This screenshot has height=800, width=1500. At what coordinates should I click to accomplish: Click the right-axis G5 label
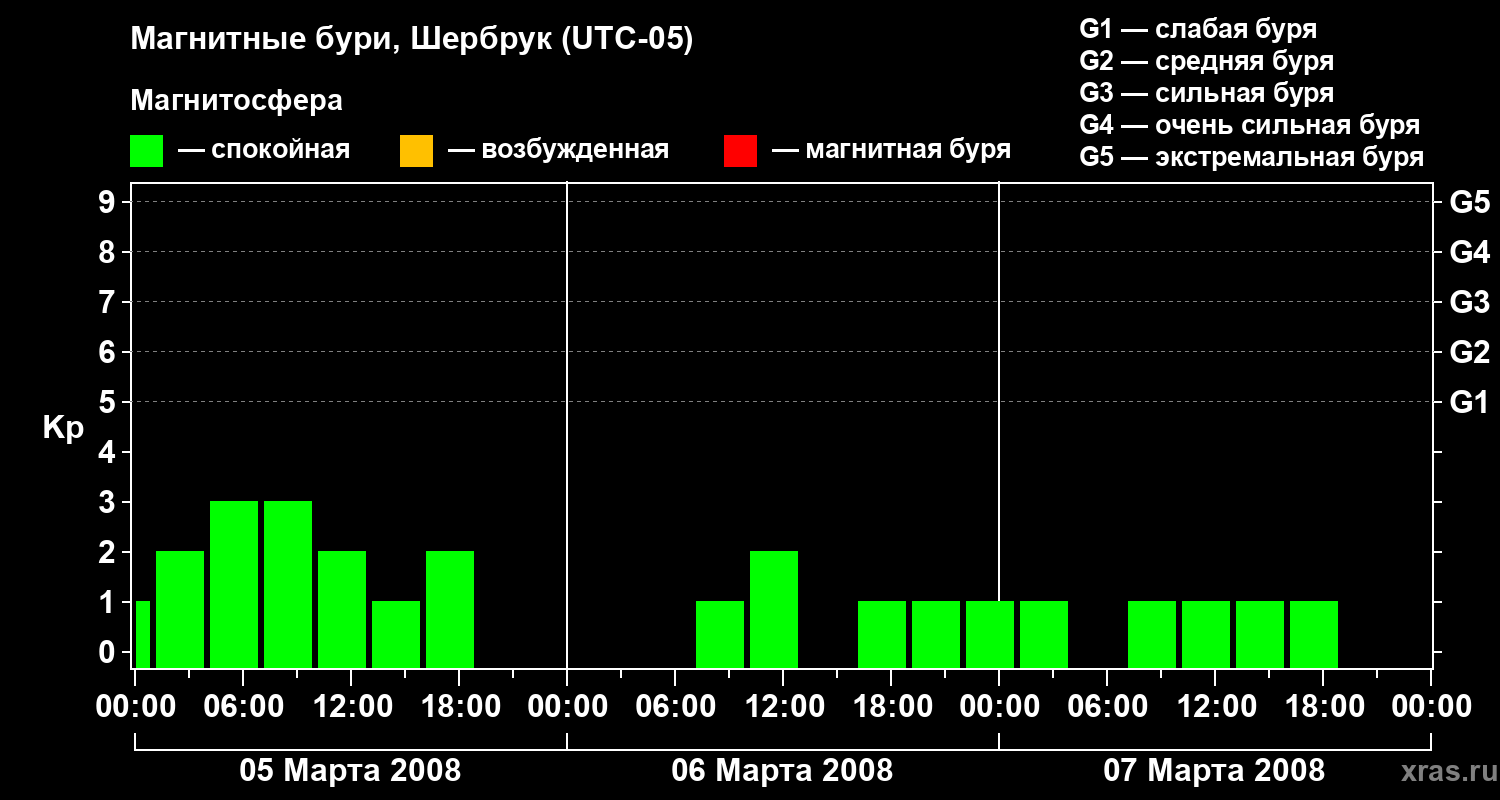1469,202
